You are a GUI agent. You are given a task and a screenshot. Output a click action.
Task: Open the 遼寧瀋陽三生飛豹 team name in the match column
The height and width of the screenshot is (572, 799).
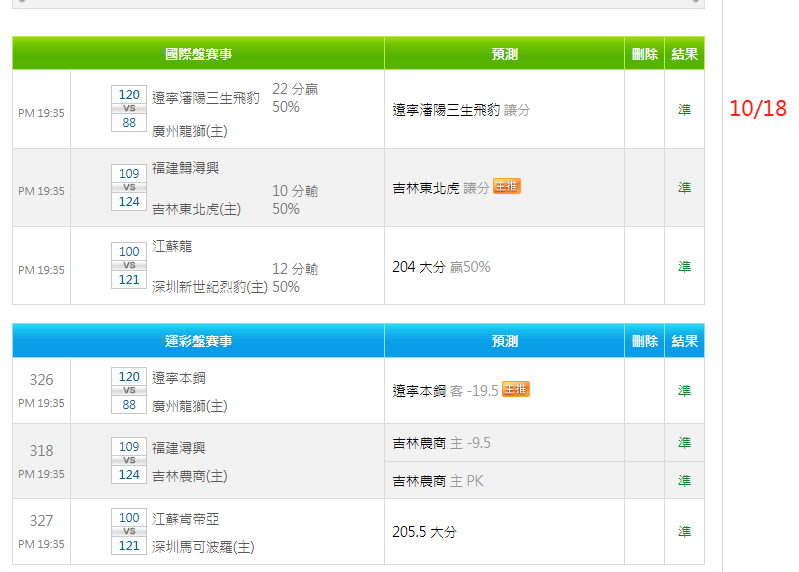pyautogui.click(x=206, y=98)
